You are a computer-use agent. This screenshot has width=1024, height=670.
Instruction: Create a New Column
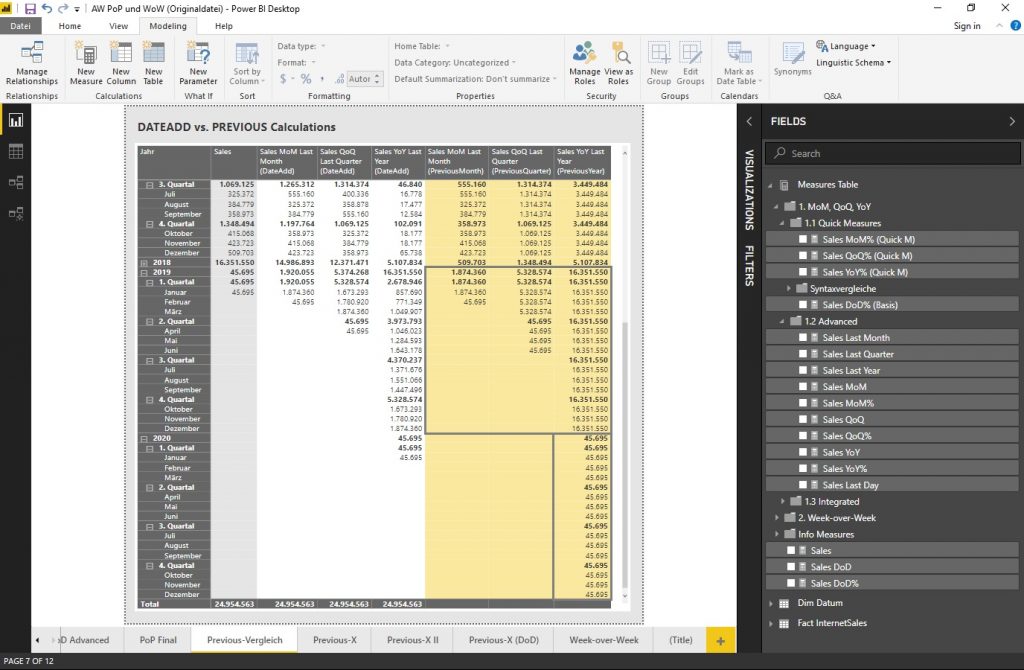point(122,63)
